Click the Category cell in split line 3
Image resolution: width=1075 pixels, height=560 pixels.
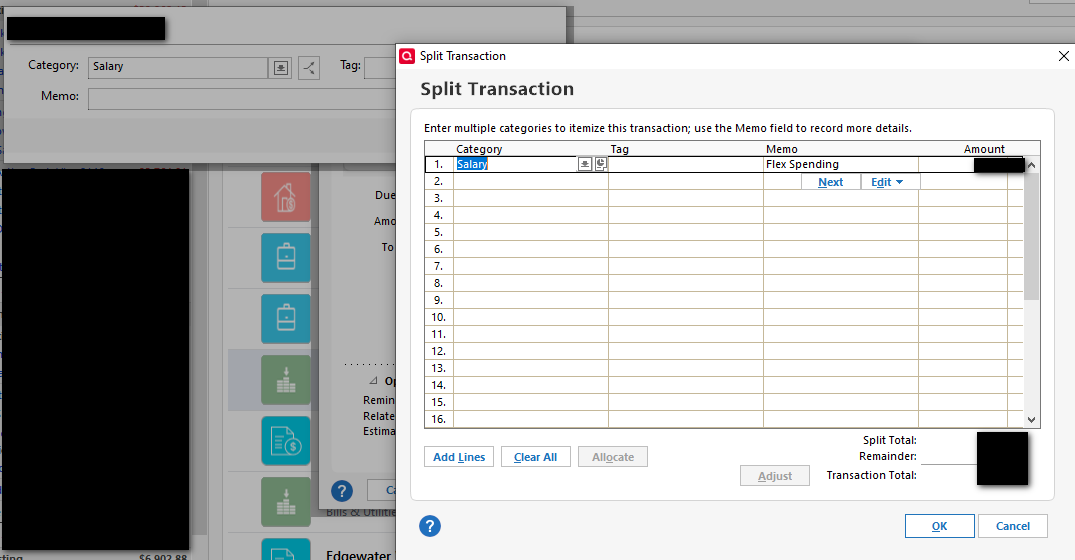click(531, 198)
